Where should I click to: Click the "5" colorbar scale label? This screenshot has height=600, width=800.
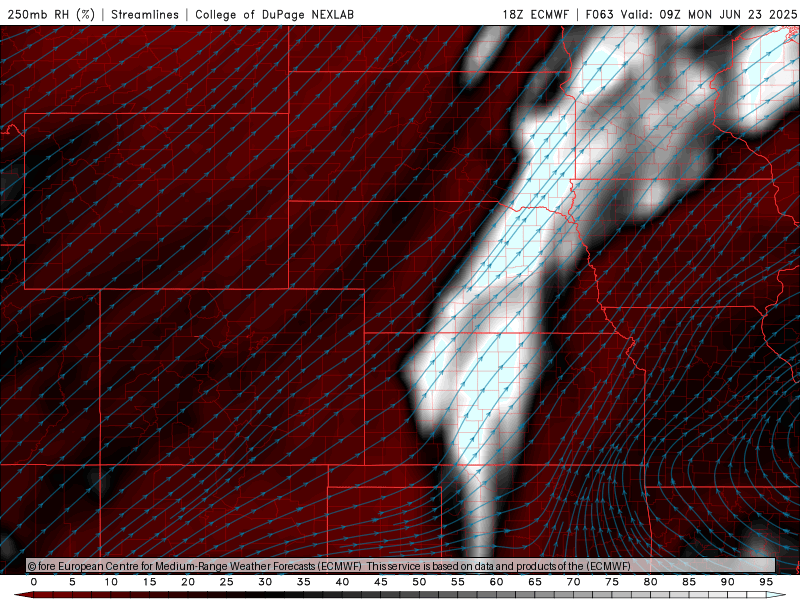coord(72,582)
